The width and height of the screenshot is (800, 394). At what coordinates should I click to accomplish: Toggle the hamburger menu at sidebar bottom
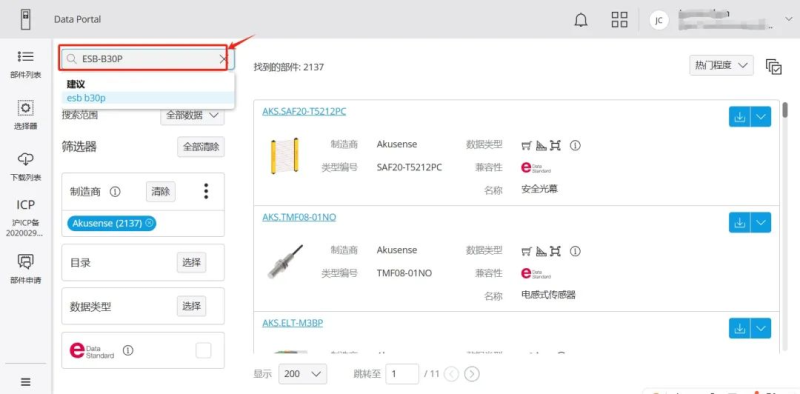pos(26,382)
